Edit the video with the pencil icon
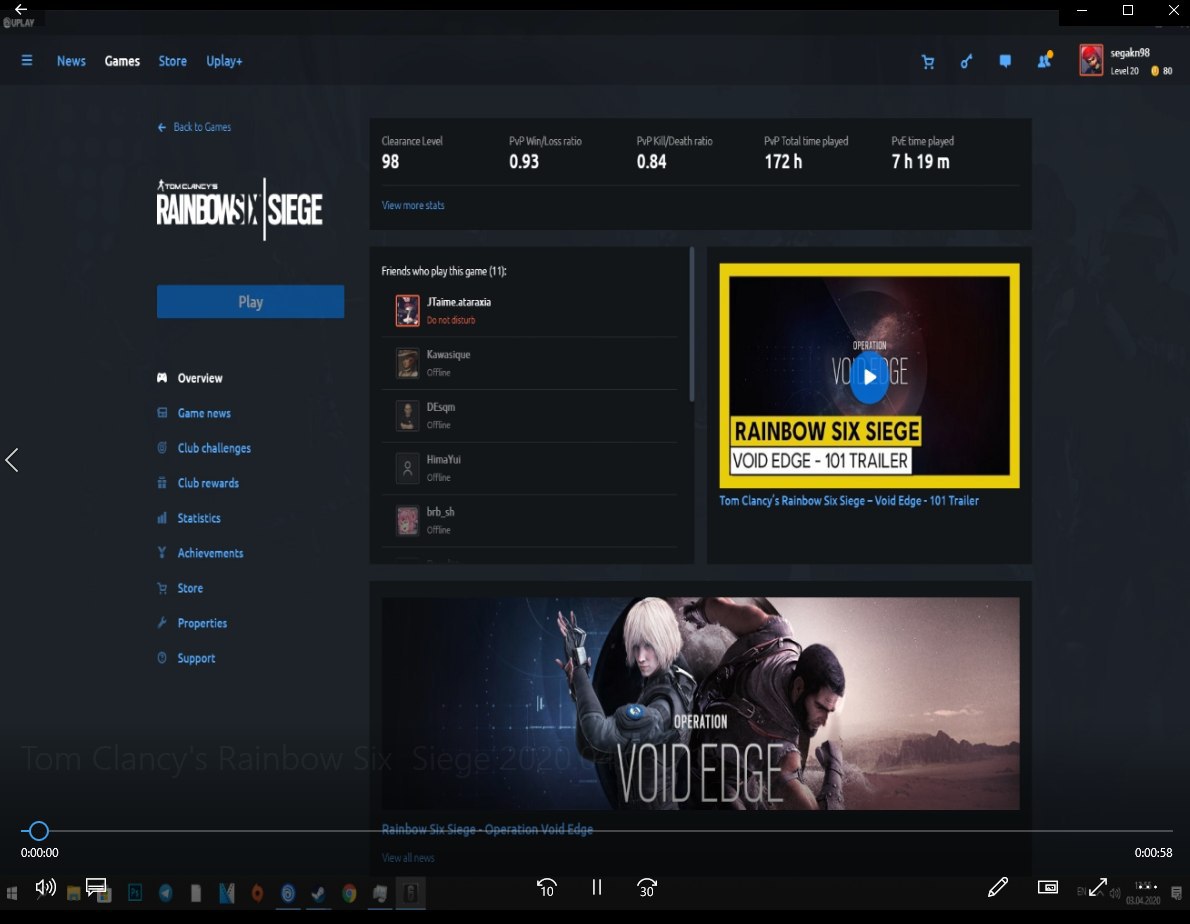Screen dimensions: 1190x924 (997, 887)
